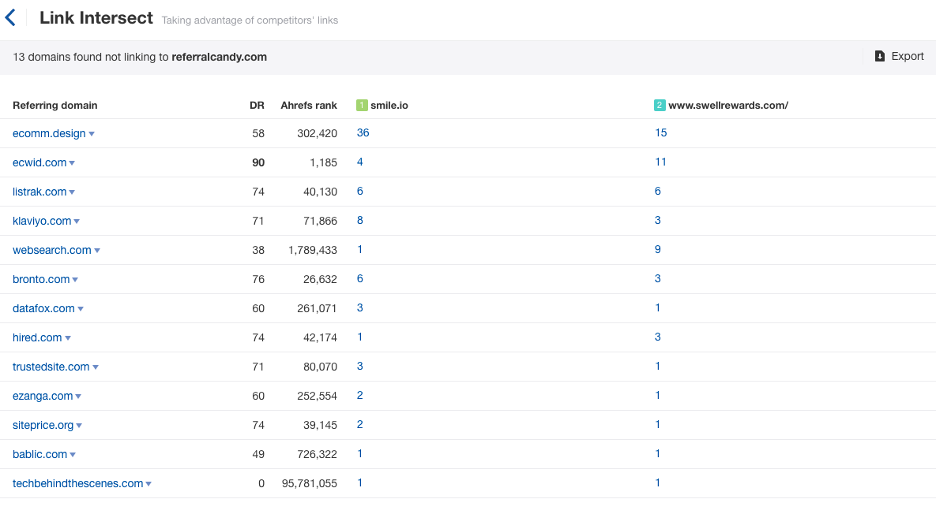Click swellrewards link count 6 for listrak.com
This screenshot has height=514, width=936.
coord(658,191)
